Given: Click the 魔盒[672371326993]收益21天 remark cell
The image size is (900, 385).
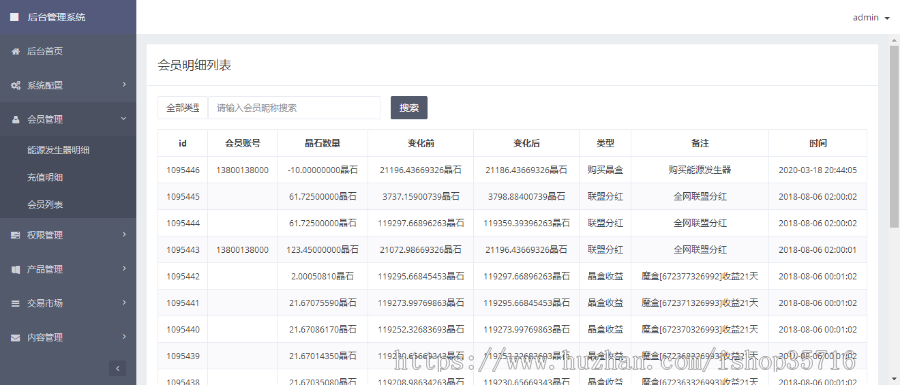Looking at the screenshot, I should click(700, 303).
